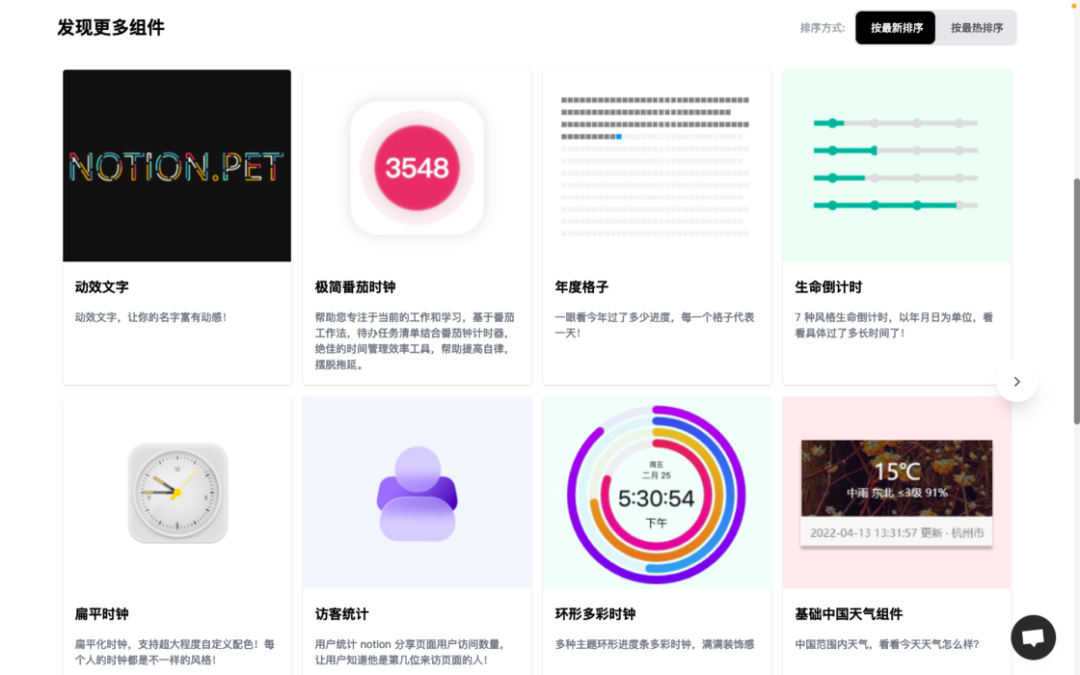Click the red 3548 pomodoro timer icon
The width and height of the screenshot is (1080, 675).
(x=417, y=168)
